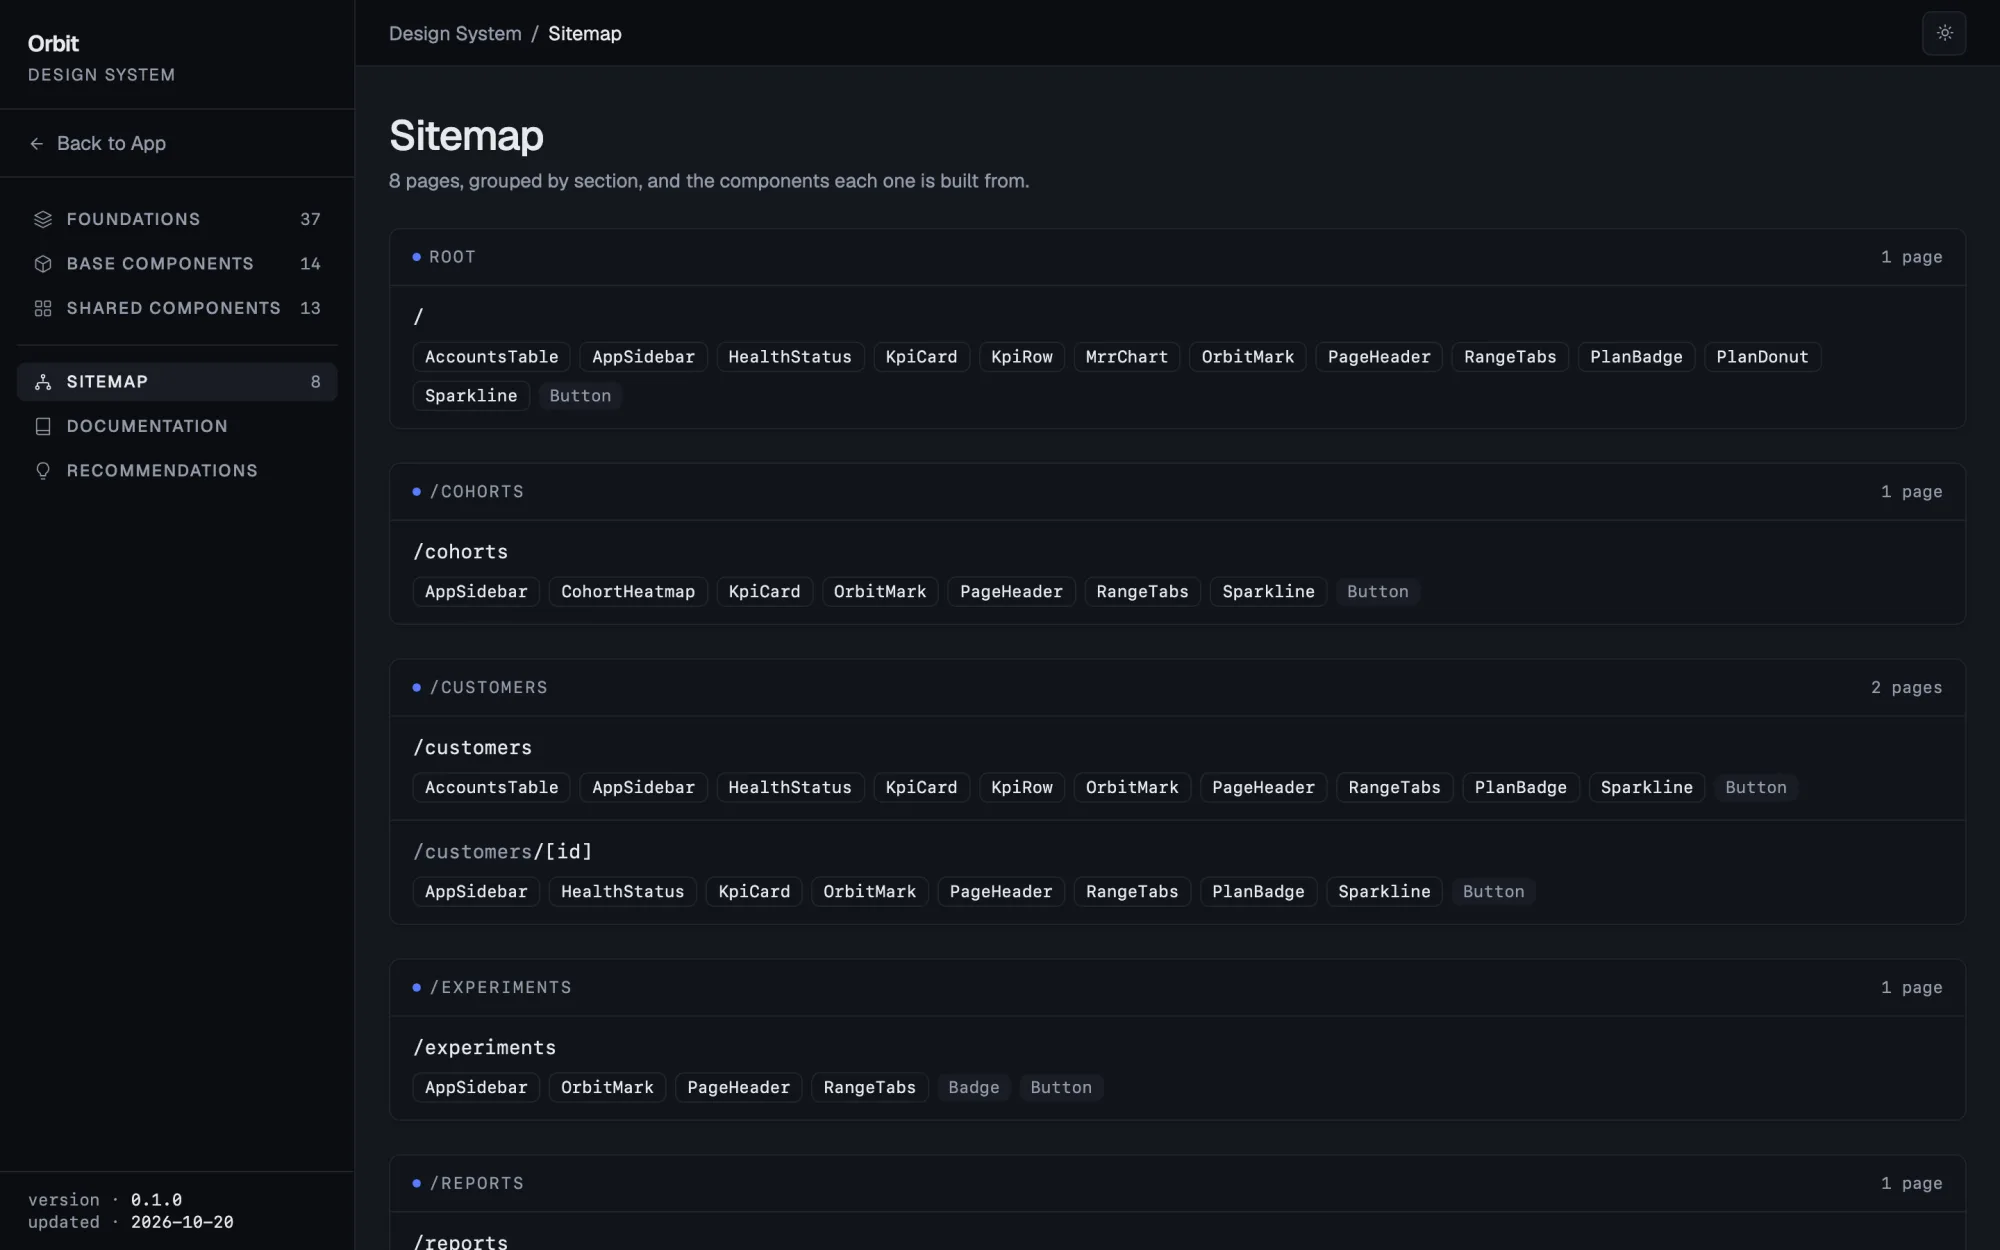Click the KpiRow chip under root page
2000x1250 pixels.
click(1022, 357)
